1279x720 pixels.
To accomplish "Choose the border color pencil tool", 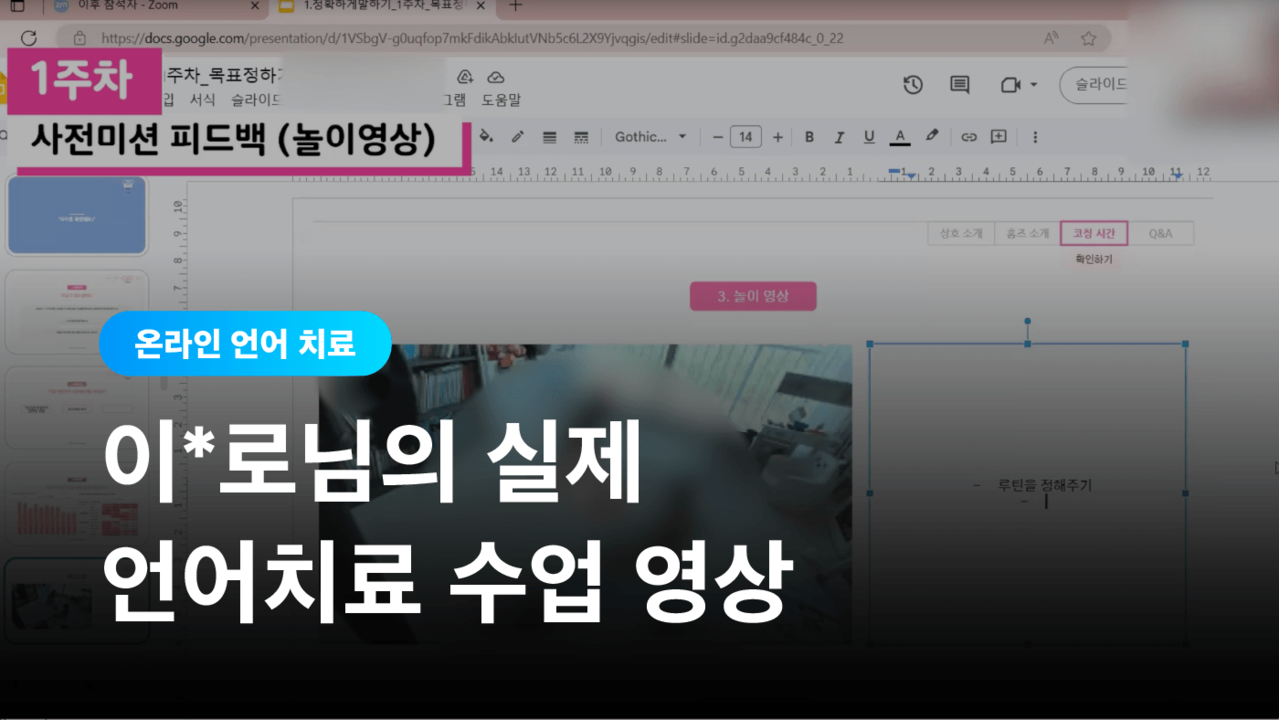I will 517,137.
